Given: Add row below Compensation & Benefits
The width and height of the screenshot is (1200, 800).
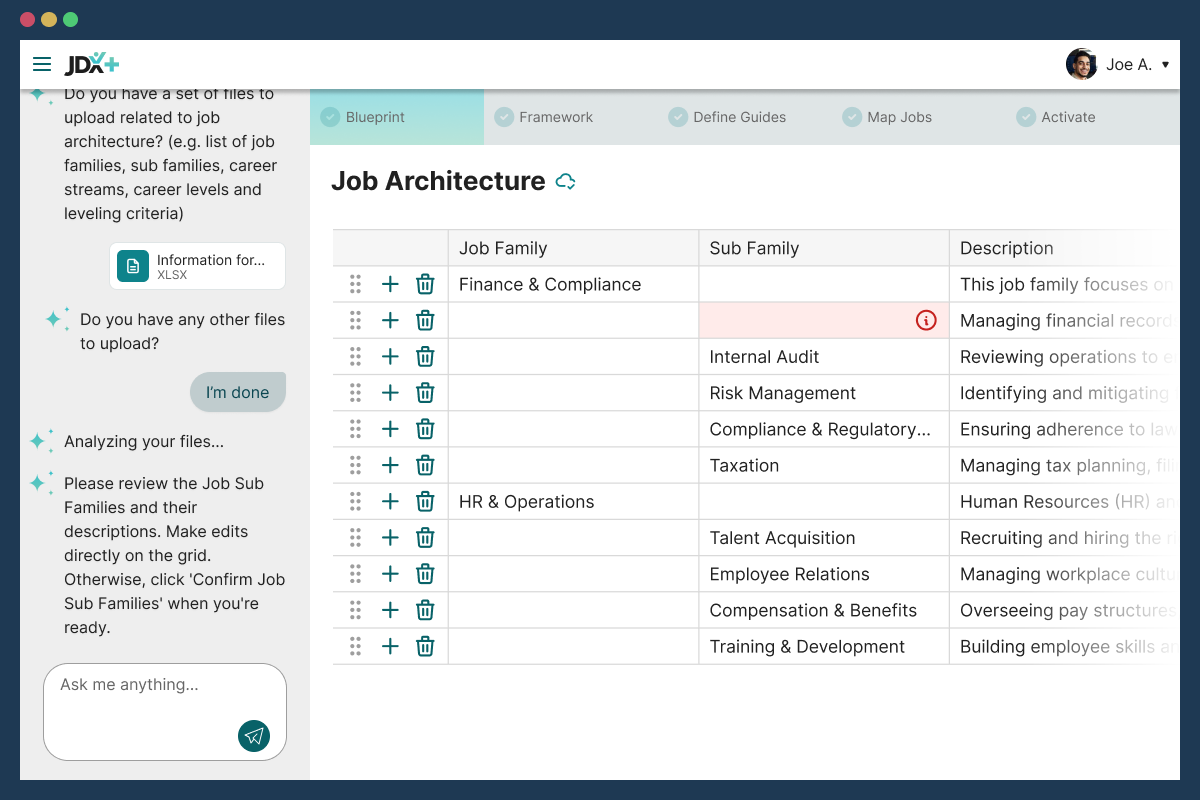Looking at the screenshot, I should (390, 610).
